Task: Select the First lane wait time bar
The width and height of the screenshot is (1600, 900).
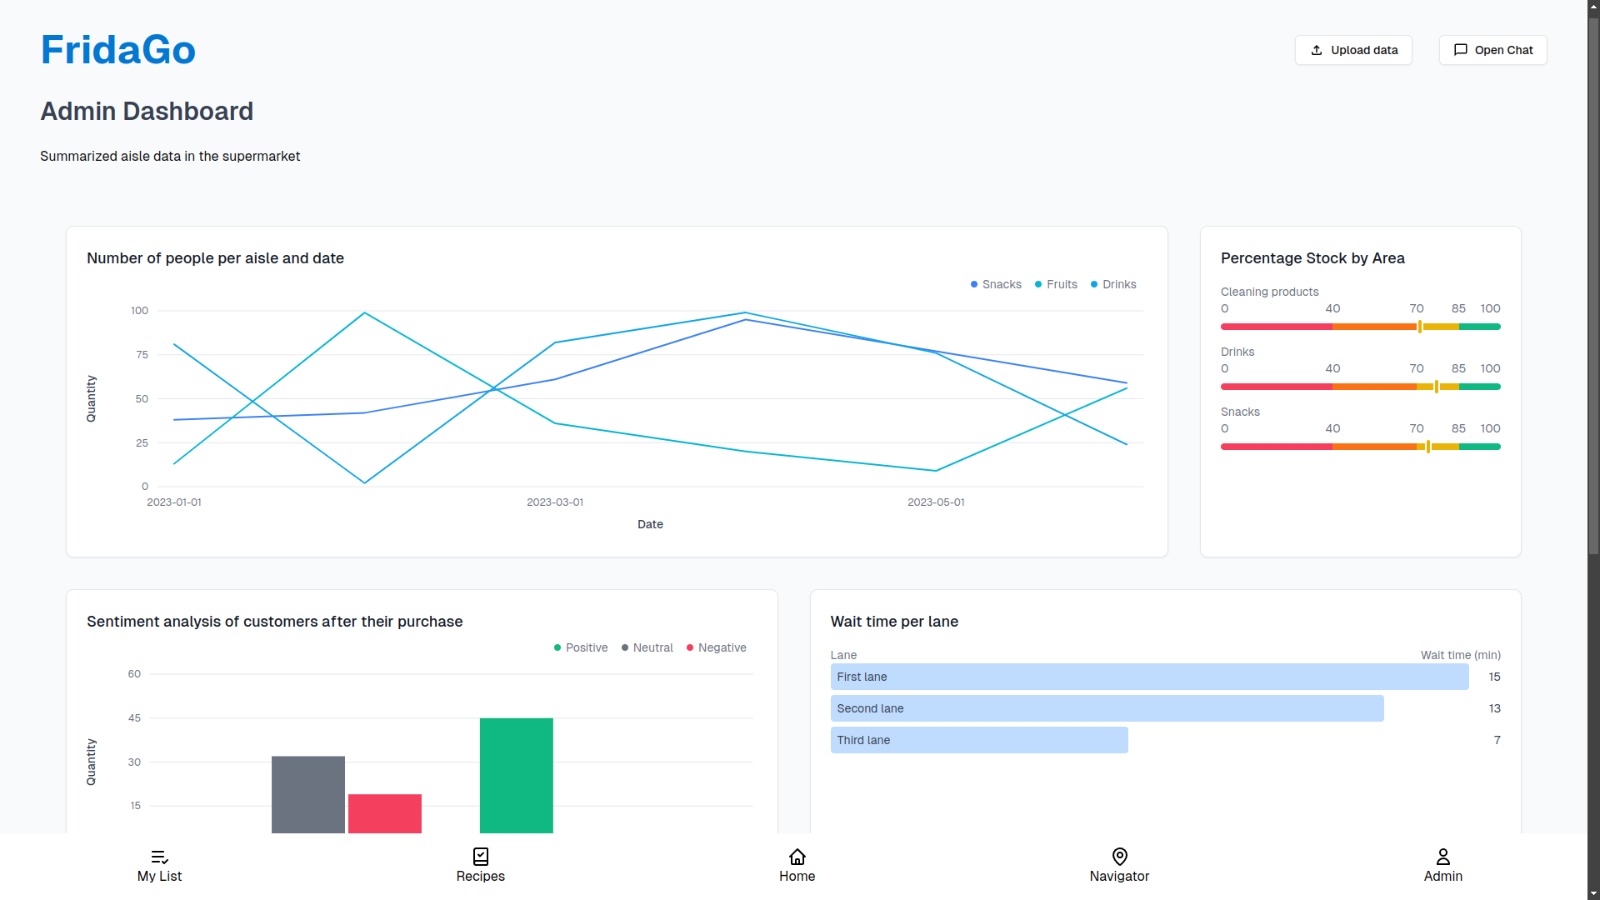Action: (1149, 677)
